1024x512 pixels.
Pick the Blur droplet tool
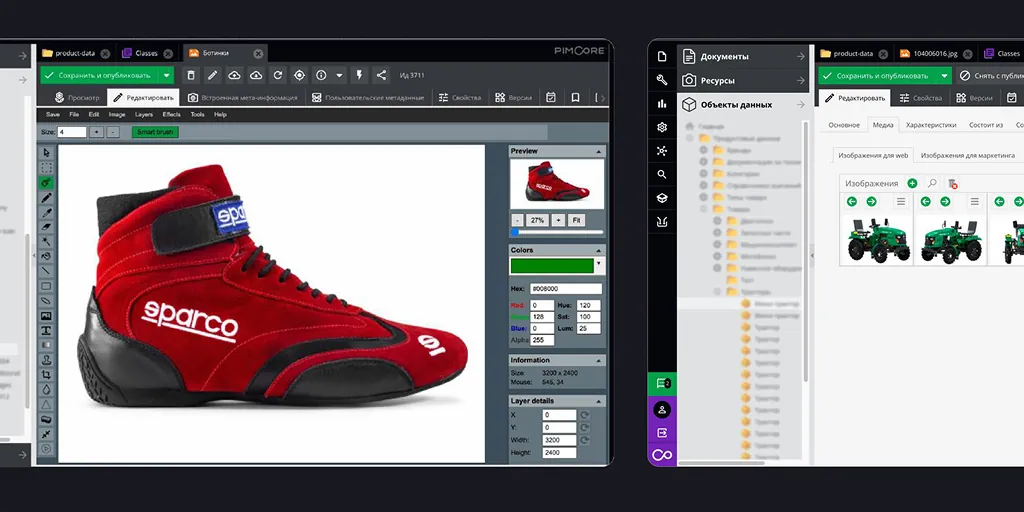(x=46, y=389)
